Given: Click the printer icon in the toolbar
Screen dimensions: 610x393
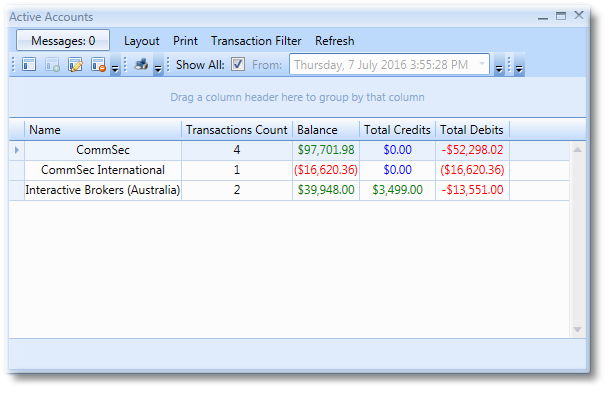Looking at the screenshot, I should (141, 64).
